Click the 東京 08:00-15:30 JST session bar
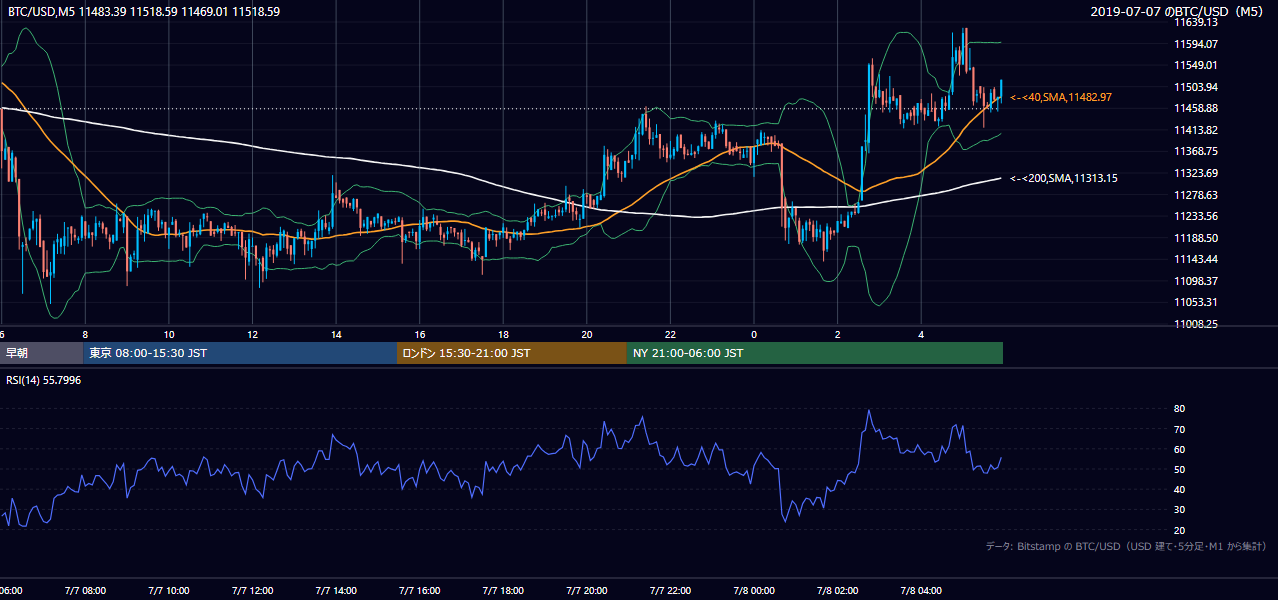 [240, 353]
